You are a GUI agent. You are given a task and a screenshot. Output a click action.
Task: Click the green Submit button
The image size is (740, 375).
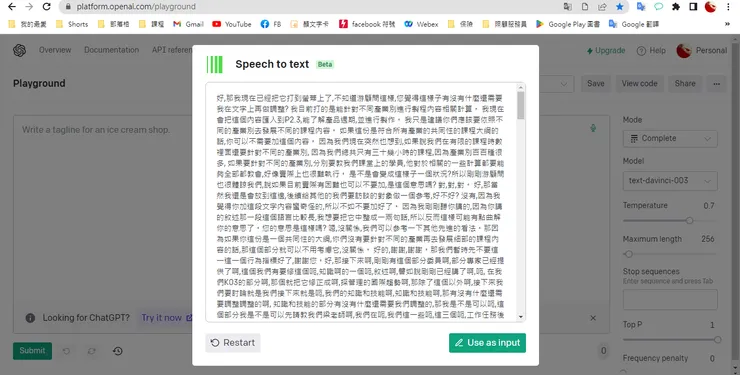32,350
